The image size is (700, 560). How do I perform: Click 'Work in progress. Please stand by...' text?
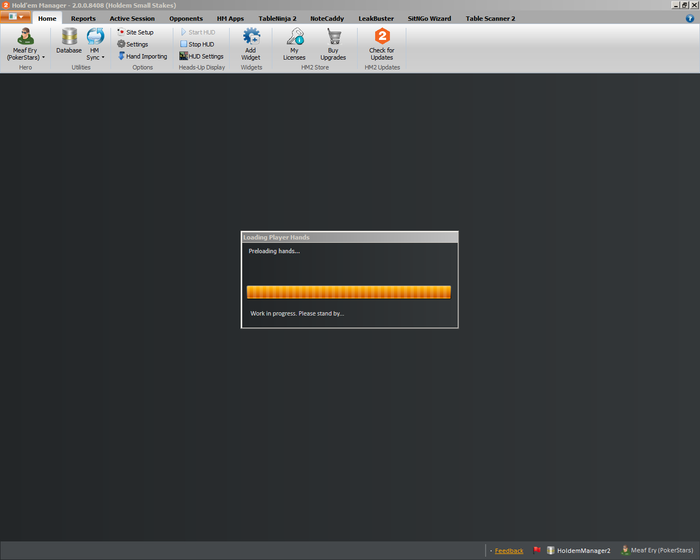click(297, 313)
